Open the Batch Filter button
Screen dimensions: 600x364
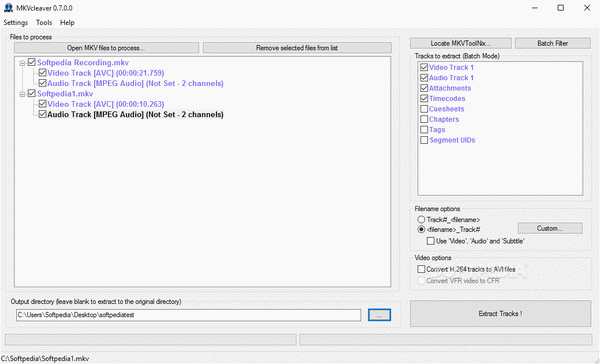click(x=553, y=43)
